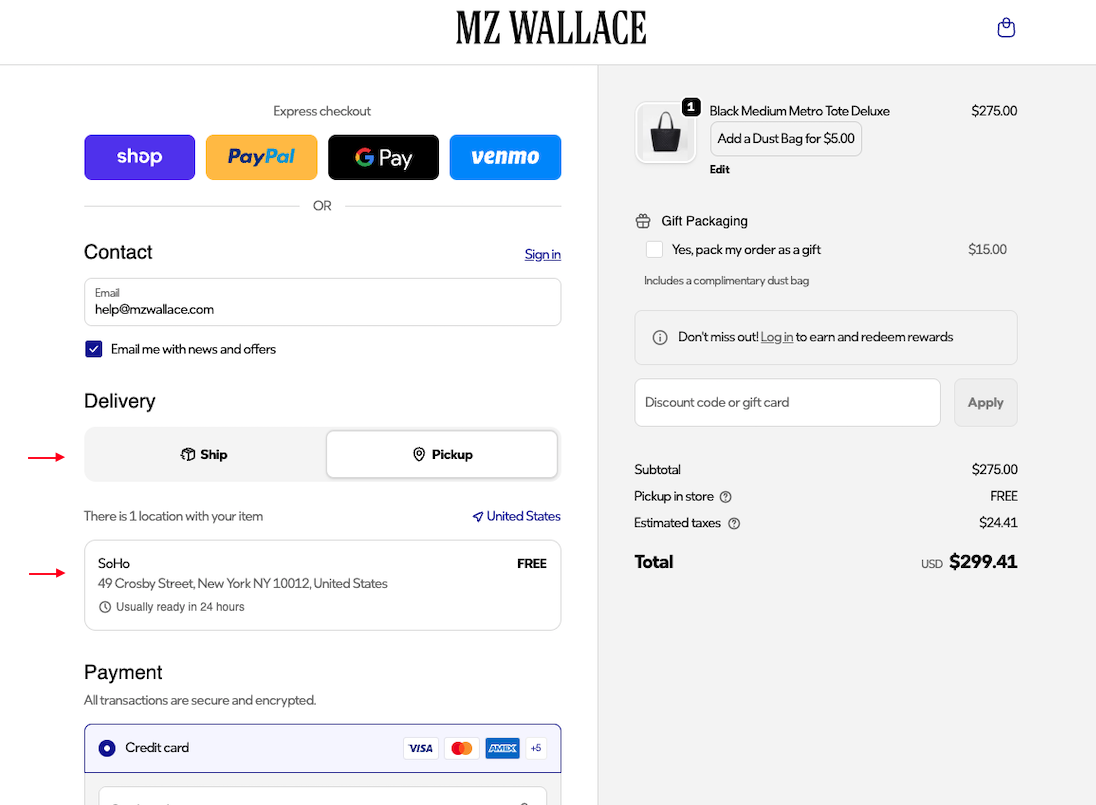Click the Discount code or gift card field

[787, 402]
